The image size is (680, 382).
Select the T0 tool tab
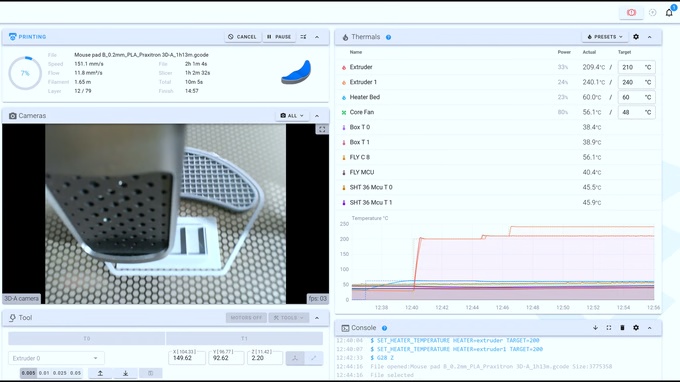tap(87, 338)
